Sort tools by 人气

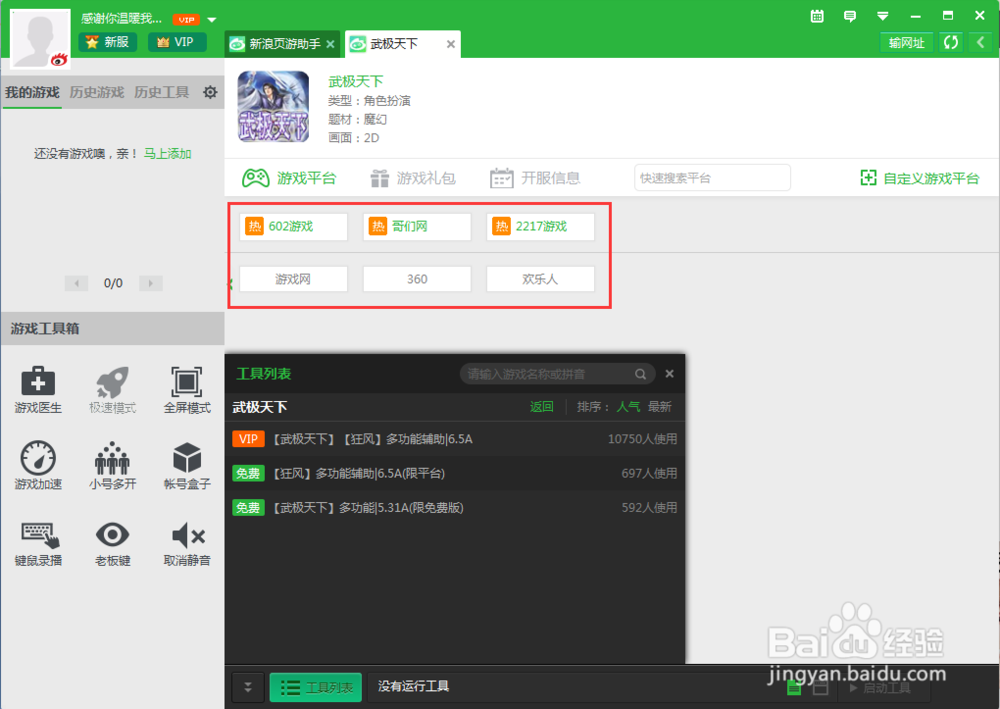628,407
